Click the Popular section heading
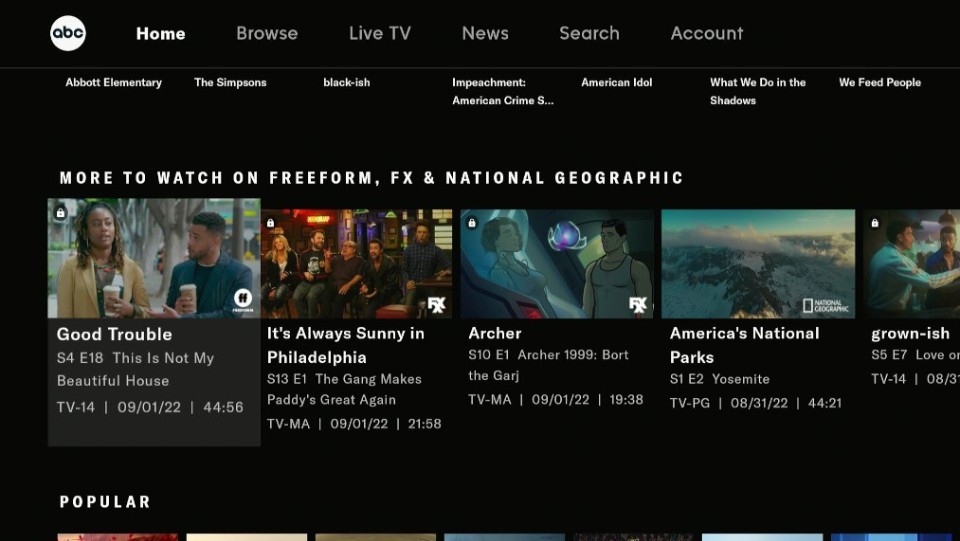 [x=105, y=502]
